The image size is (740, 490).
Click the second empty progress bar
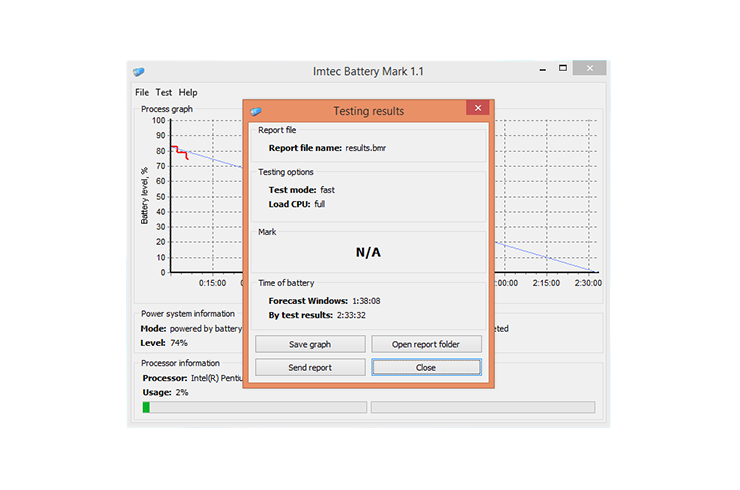pyautogui.click(x=483, y=407)
